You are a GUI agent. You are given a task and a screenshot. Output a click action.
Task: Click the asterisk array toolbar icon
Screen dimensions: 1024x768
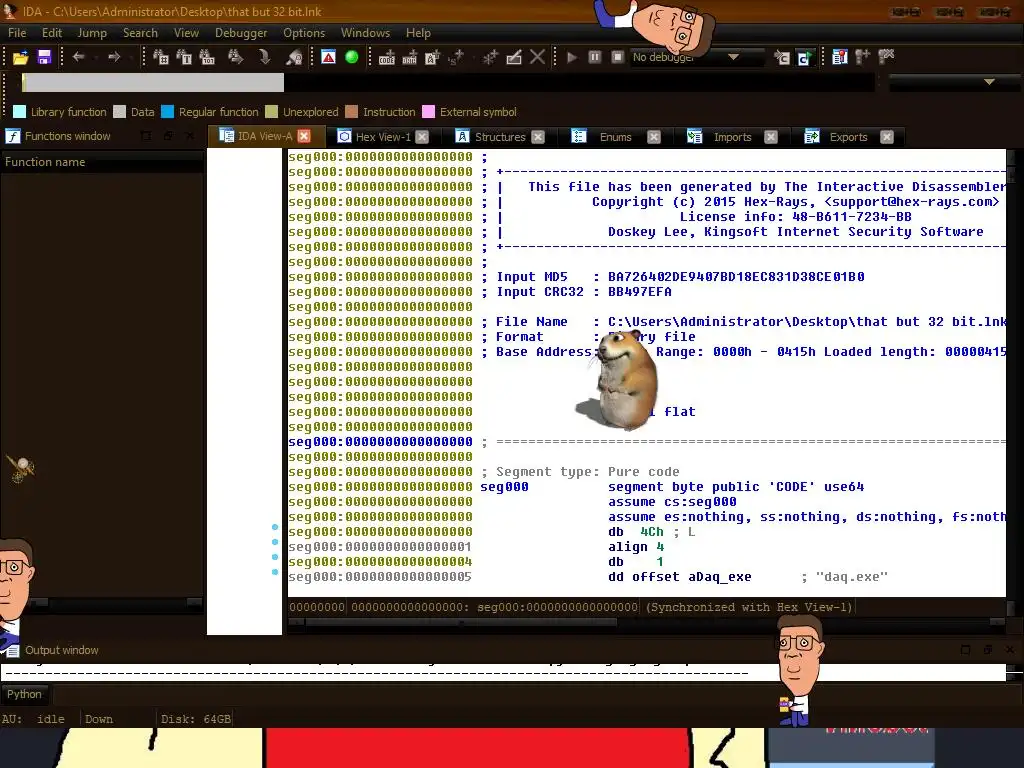point(490,57)
